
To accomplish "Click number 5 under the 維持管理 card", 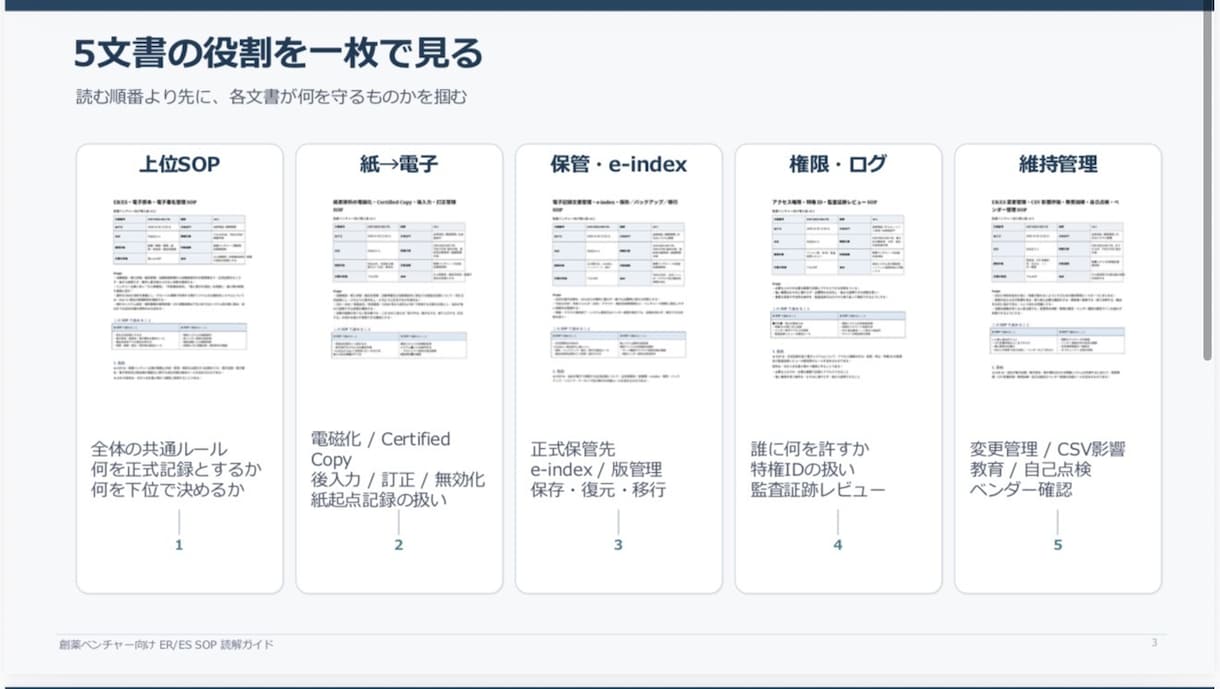I will [x=1058, y=545].
